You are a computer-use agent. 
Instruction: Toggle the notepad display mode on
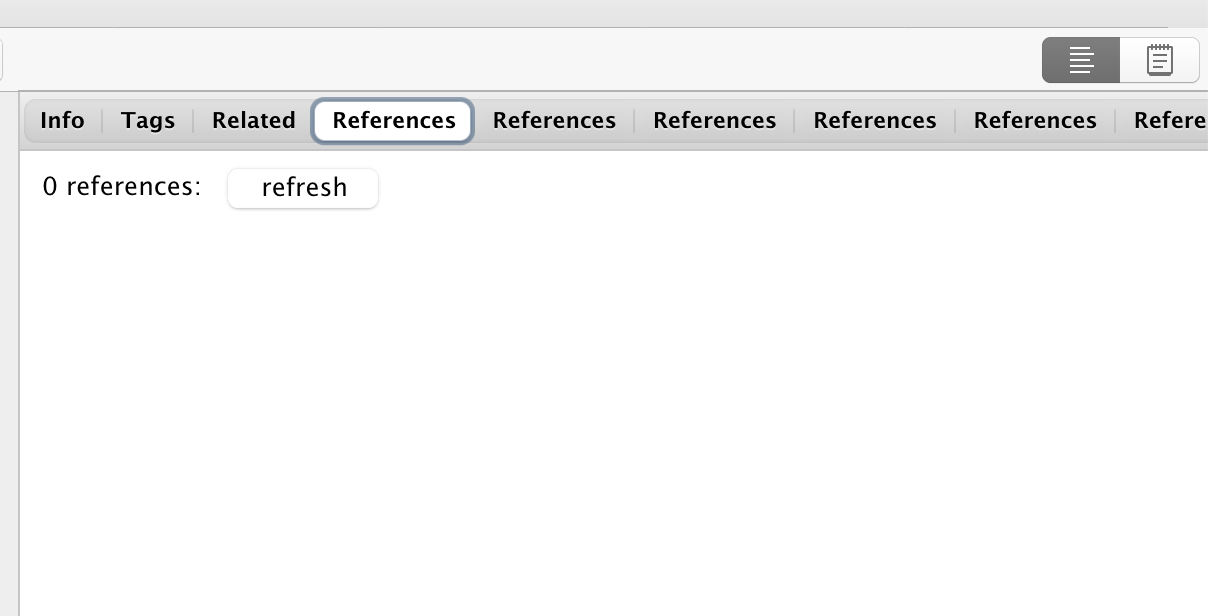(1158, 59)
